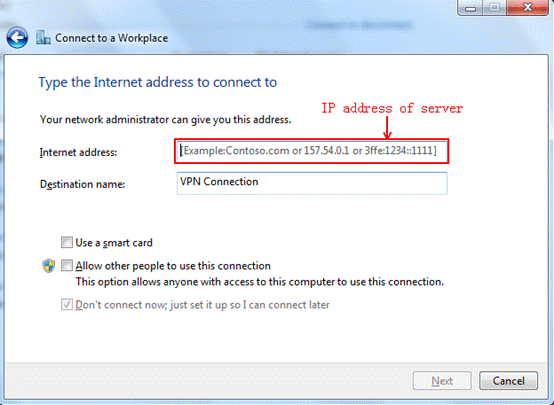
Task: Click the Destination name label
Action: 82,184
